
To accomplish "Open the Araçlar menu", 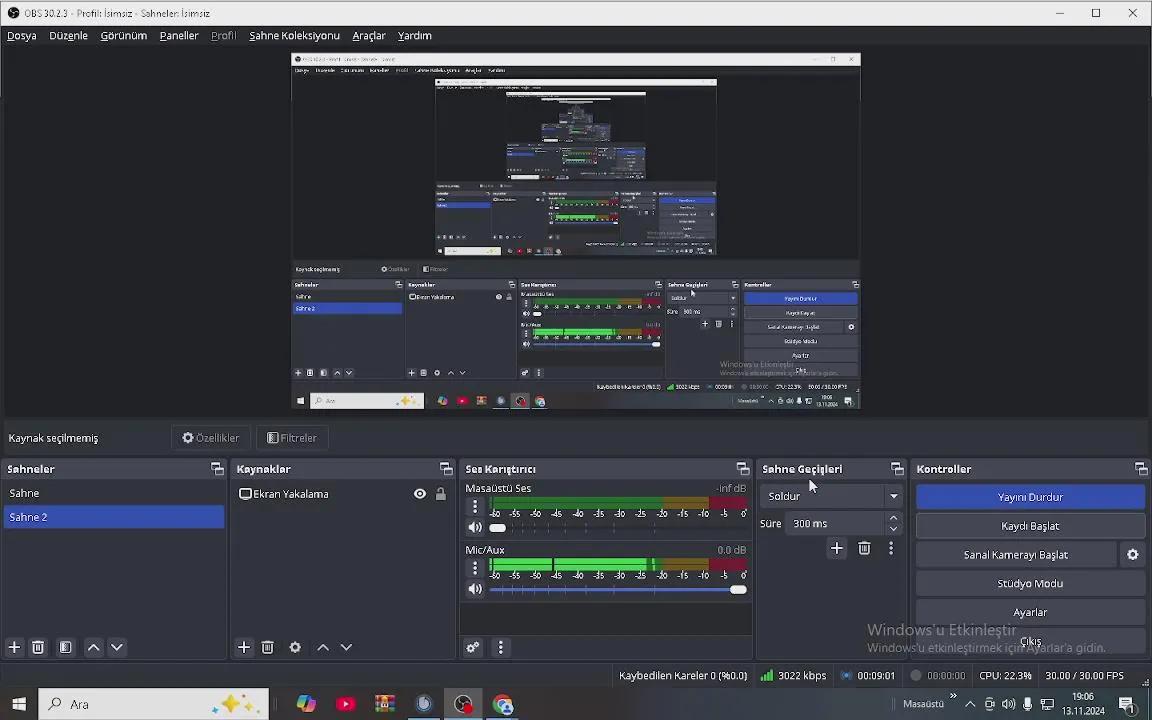I will tap(368, 36).
